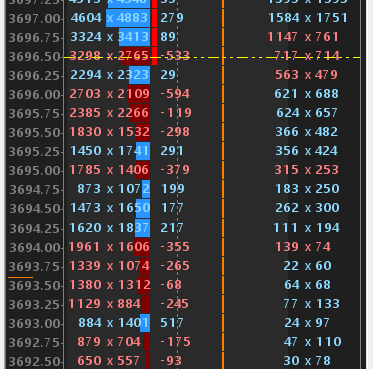The height and width of the screenshot is (369, 373).
Task: Click the 3694.00 price label
Action: [34, 248]
